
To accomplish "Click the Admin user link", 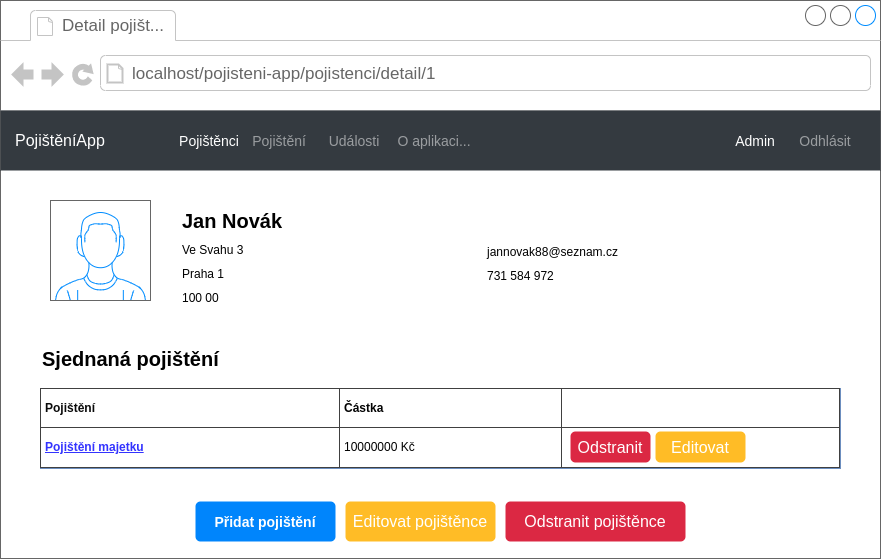I will pyautogui.click(x=754, y=141).
